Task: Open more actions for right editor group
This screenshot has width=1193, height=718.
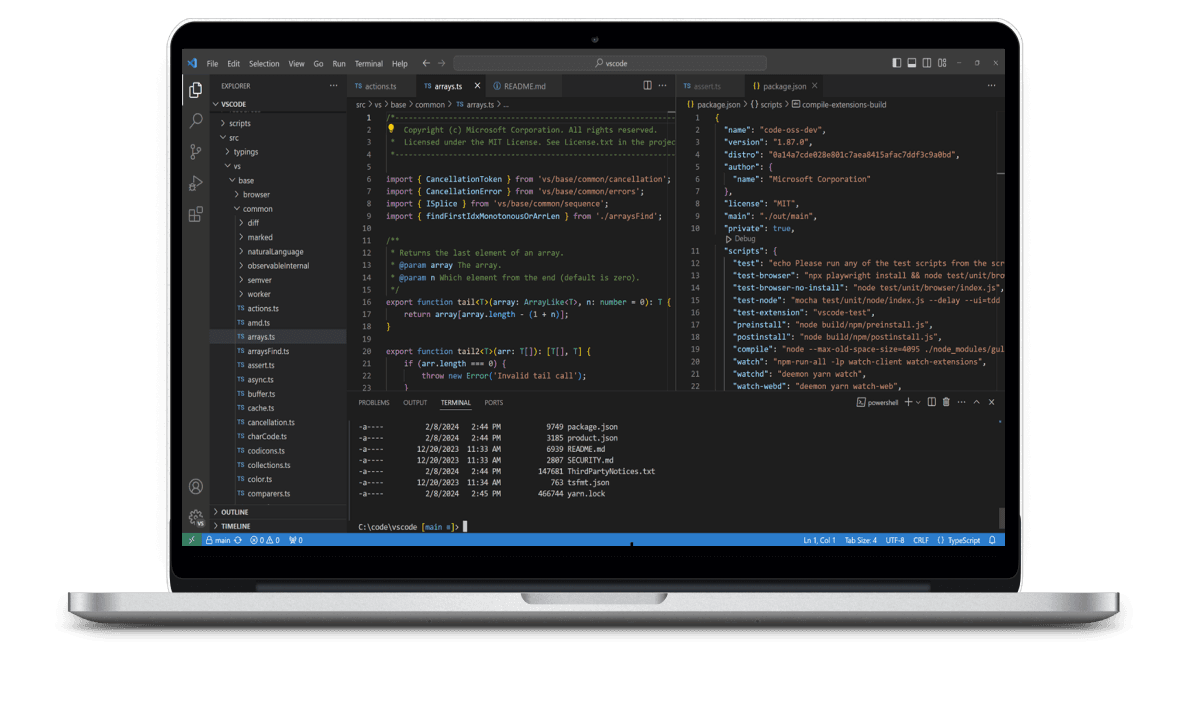Action: pyautogui.click(x=991, y=85)
